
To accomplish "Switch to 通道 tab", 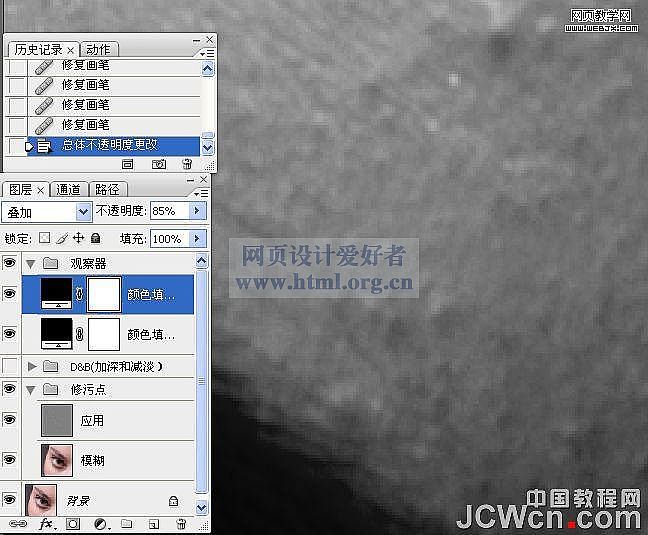I will pyautogui.click(x=69, y=190).
